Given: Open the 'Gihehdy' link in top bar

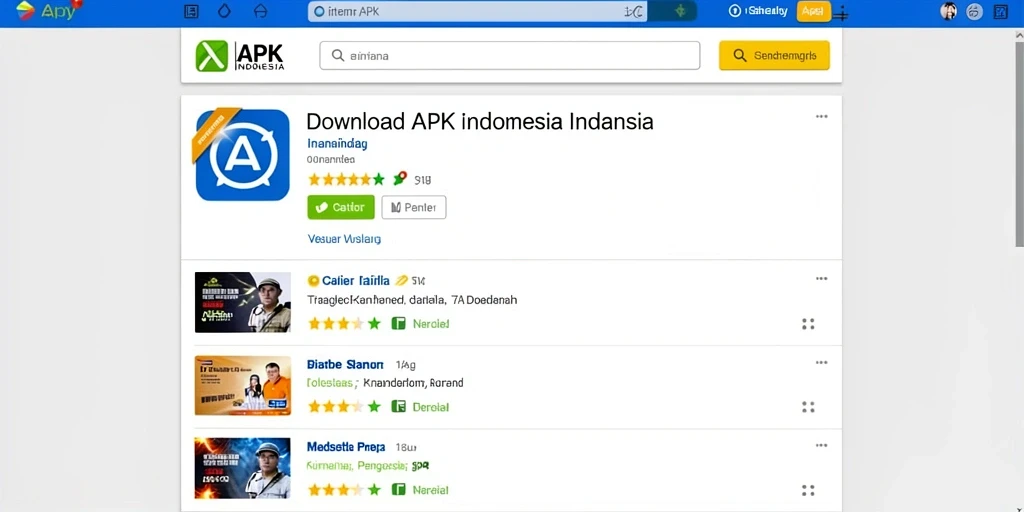Looking at the screenshot, I should pos(758,11).
